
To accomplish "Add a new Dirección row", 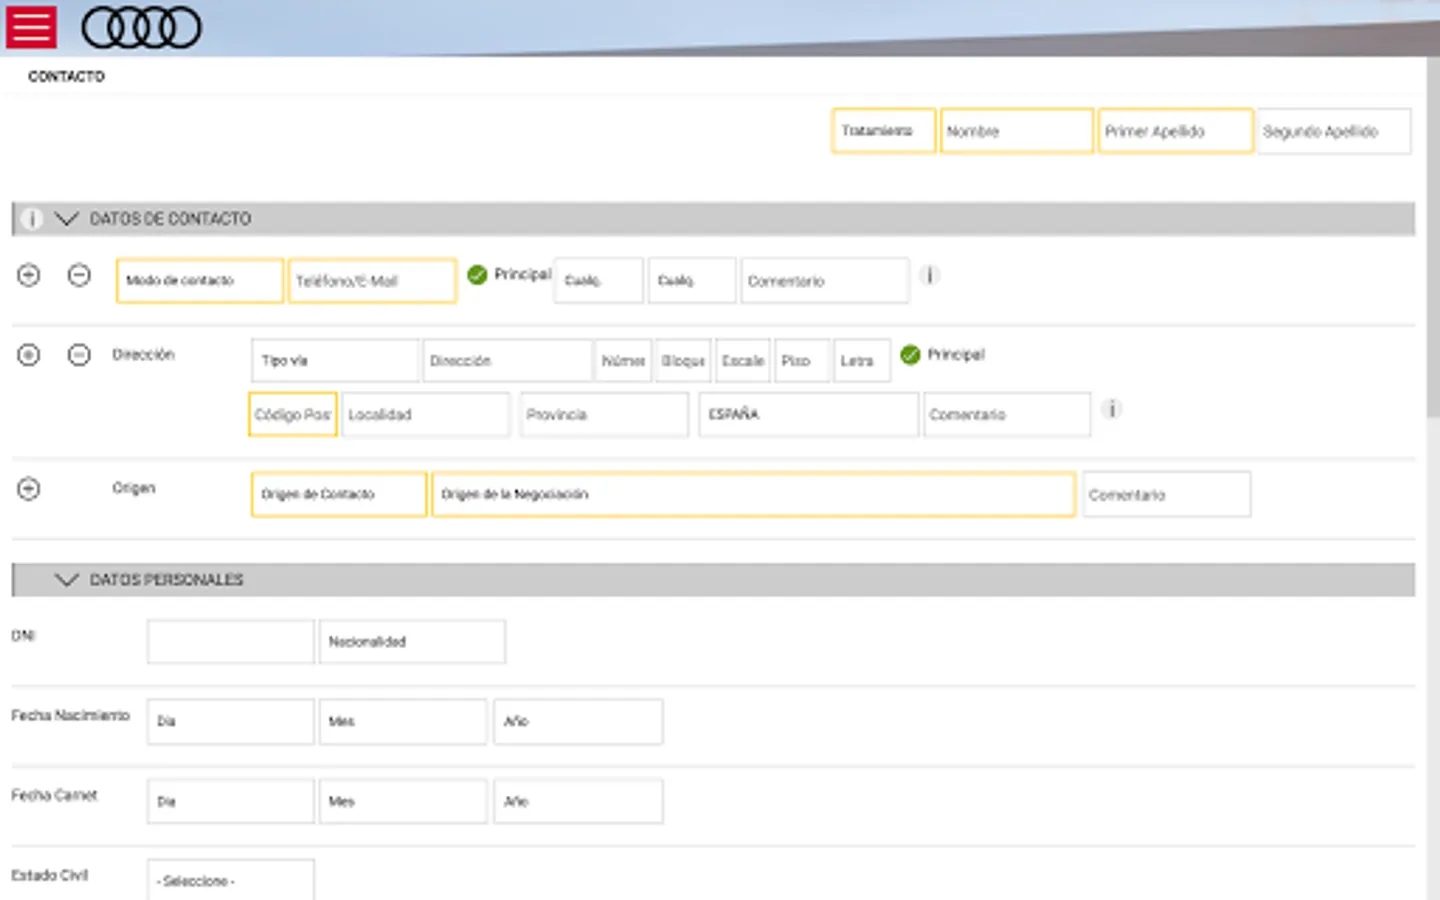I will click(29, 355).
